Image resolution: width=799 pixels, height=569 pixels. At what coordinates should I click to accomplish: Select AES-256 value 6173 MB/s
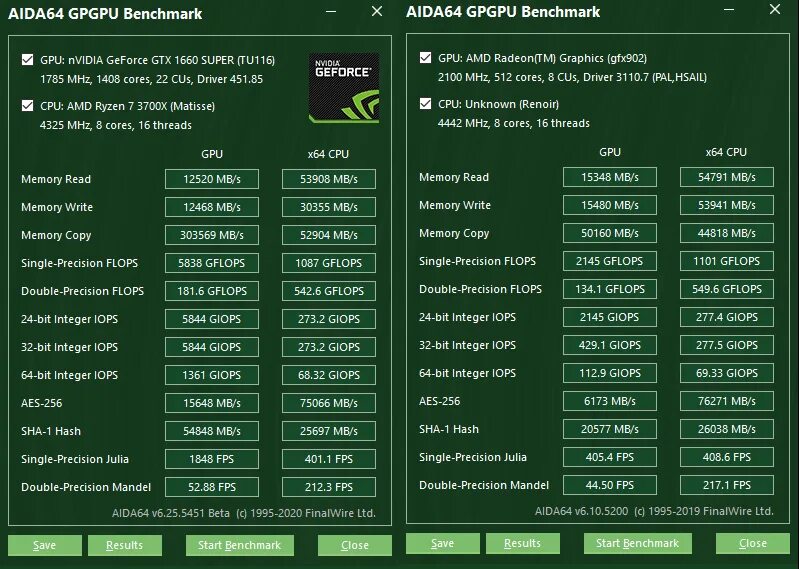610,401
